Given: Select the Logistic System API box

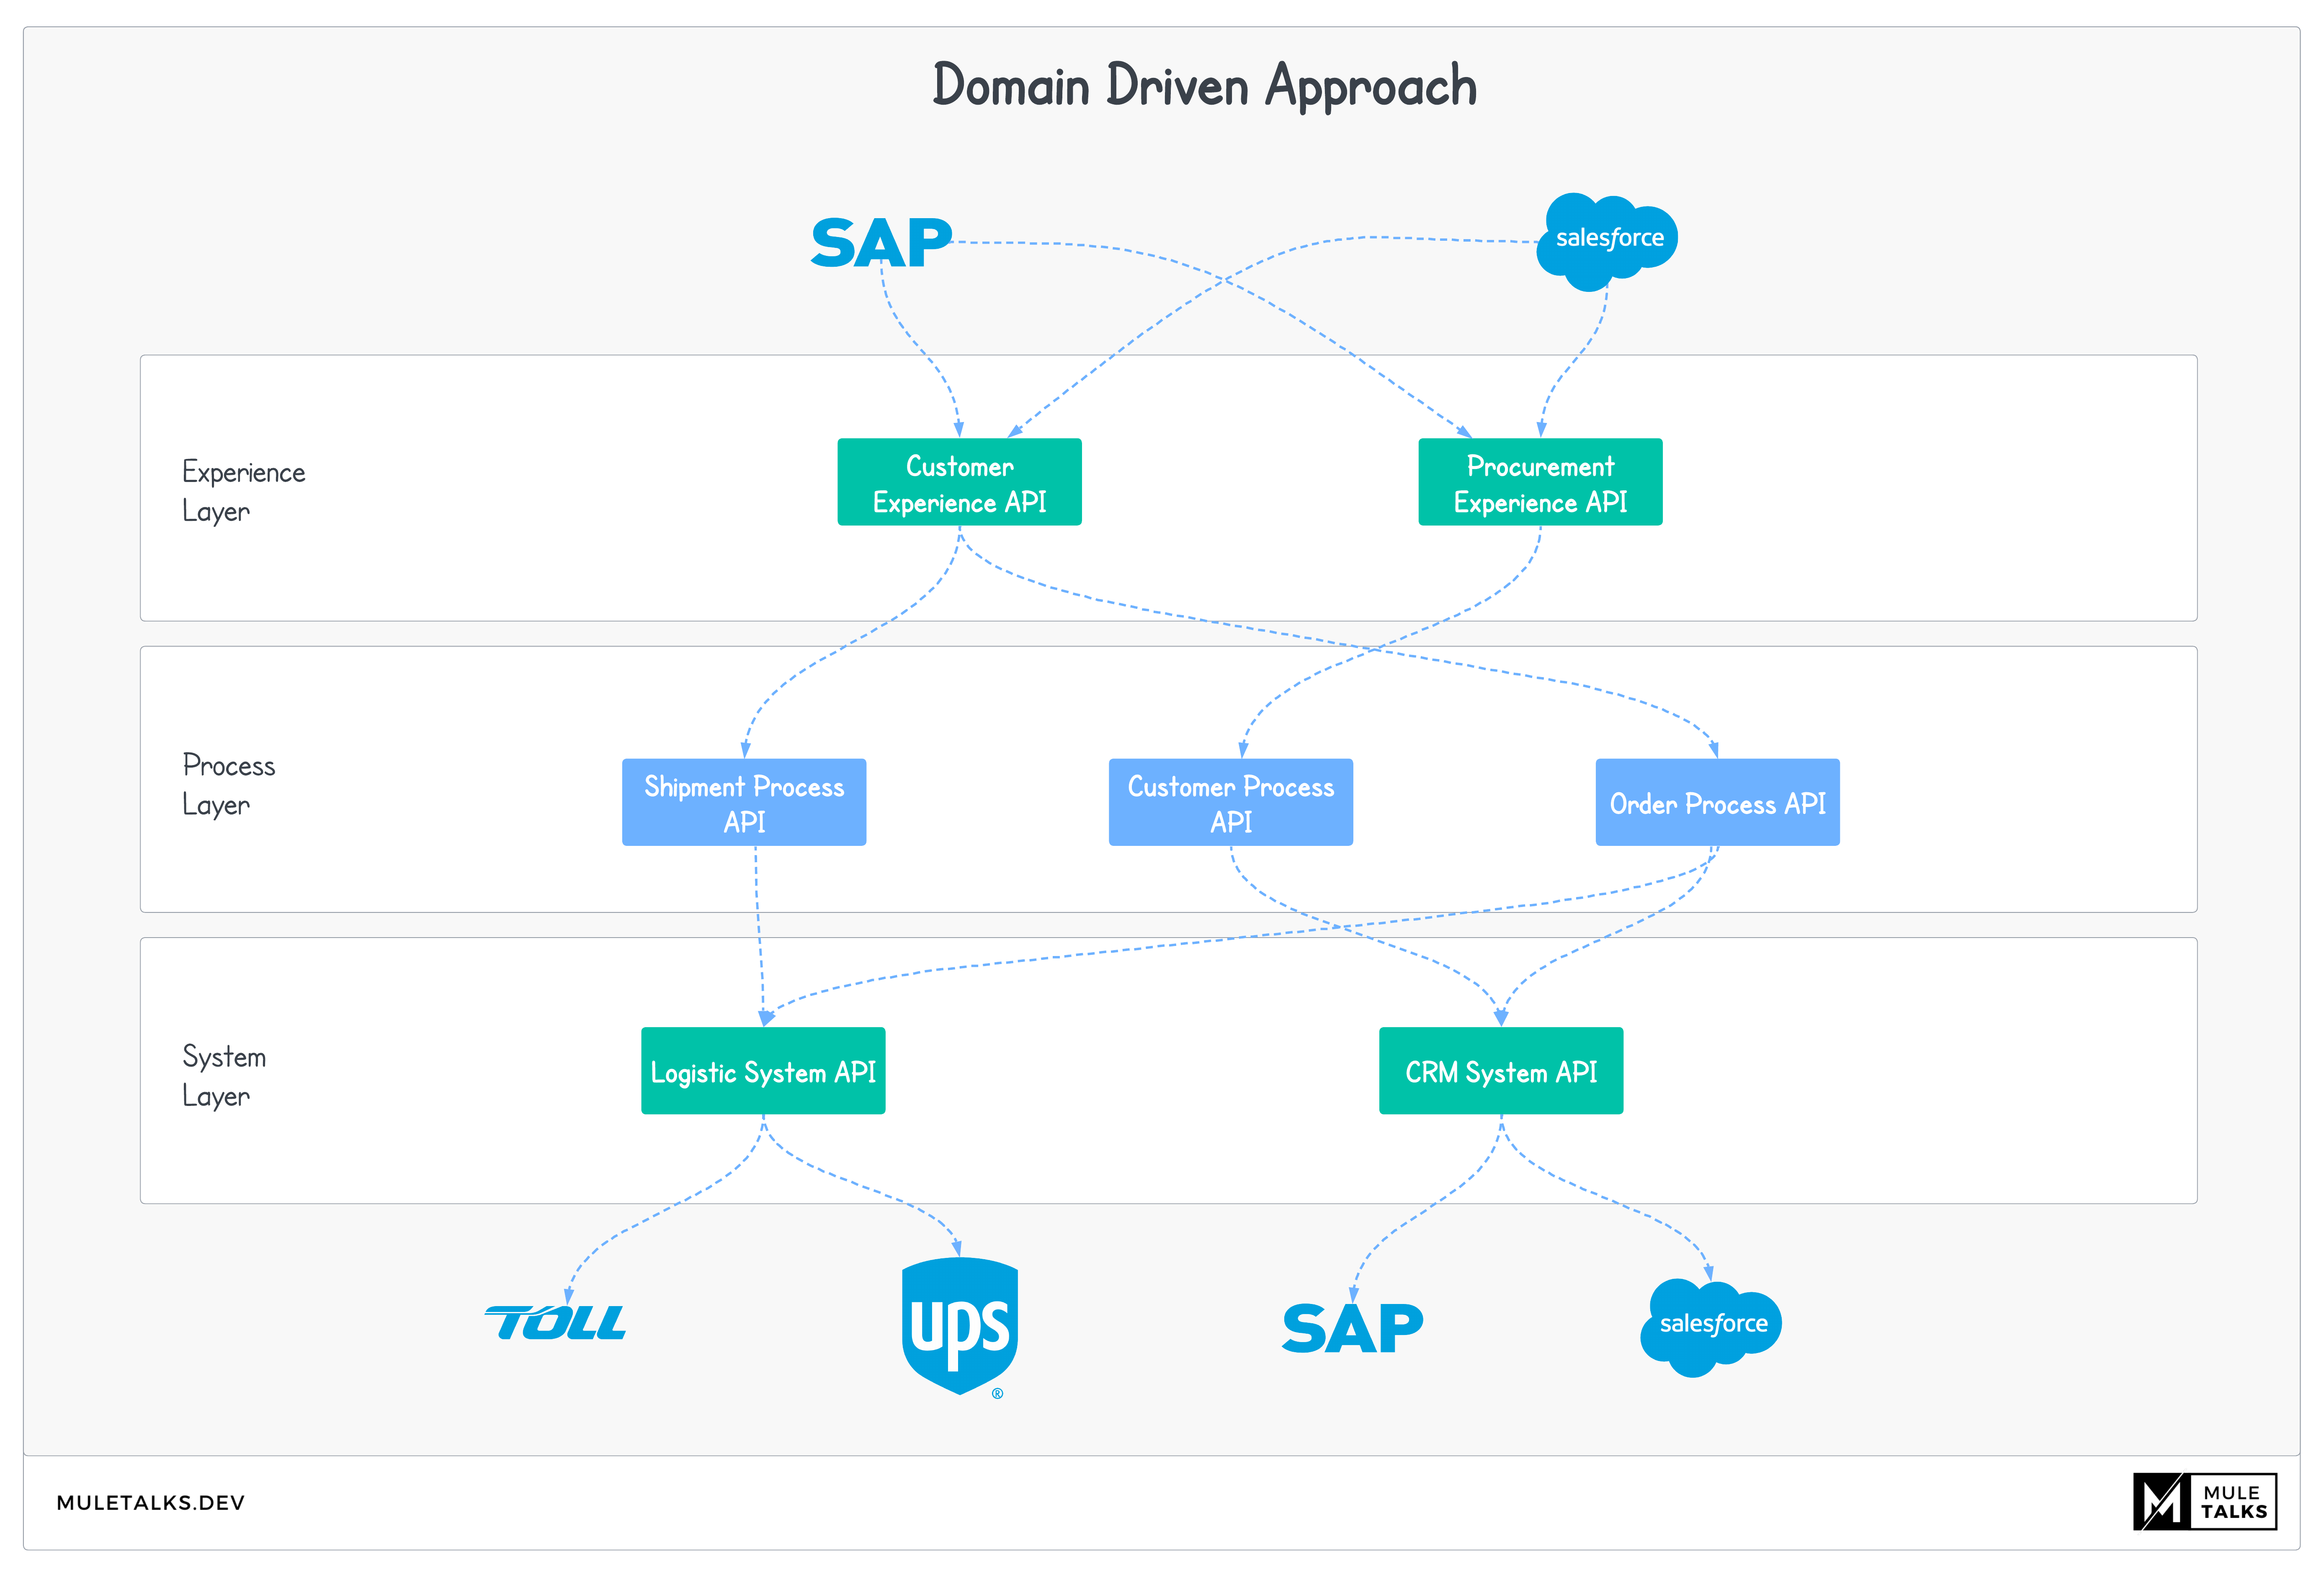Looking at the screenshot, I should click(x=763, y=1071).
